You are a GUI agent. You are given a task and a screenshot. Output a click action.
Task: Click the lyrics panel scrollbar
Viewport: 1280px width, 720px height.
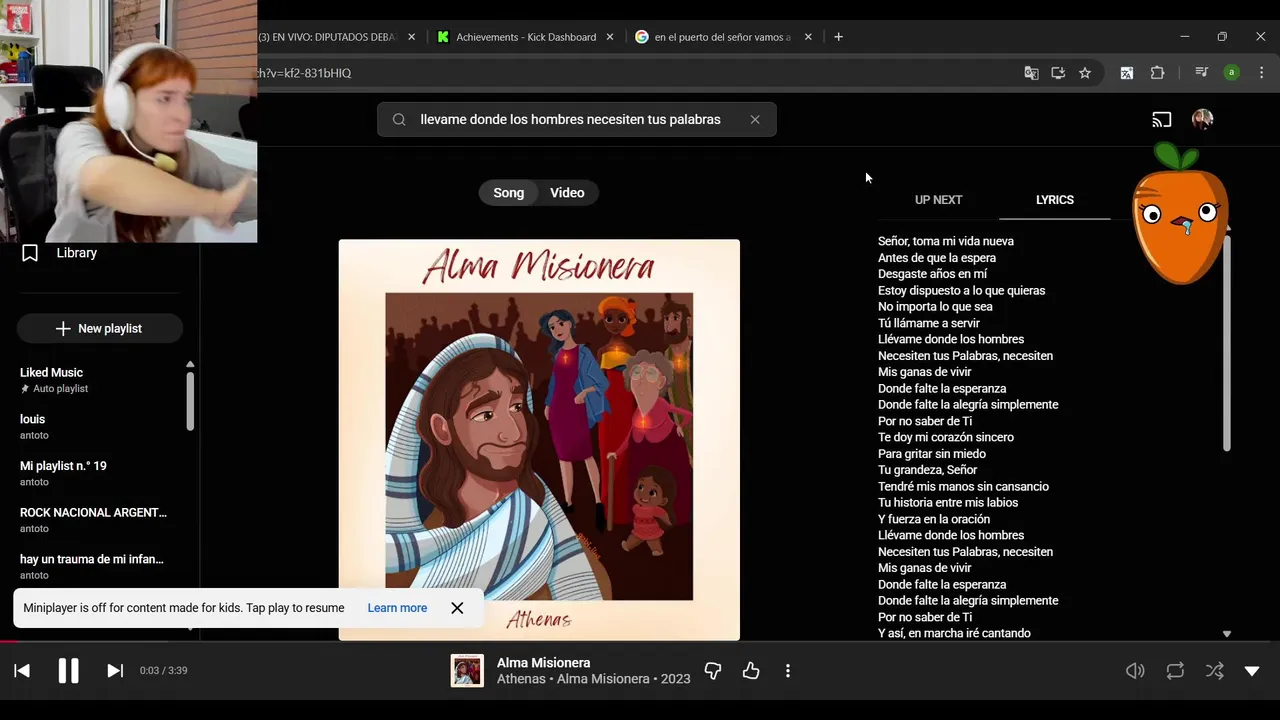pos(1227,343)
